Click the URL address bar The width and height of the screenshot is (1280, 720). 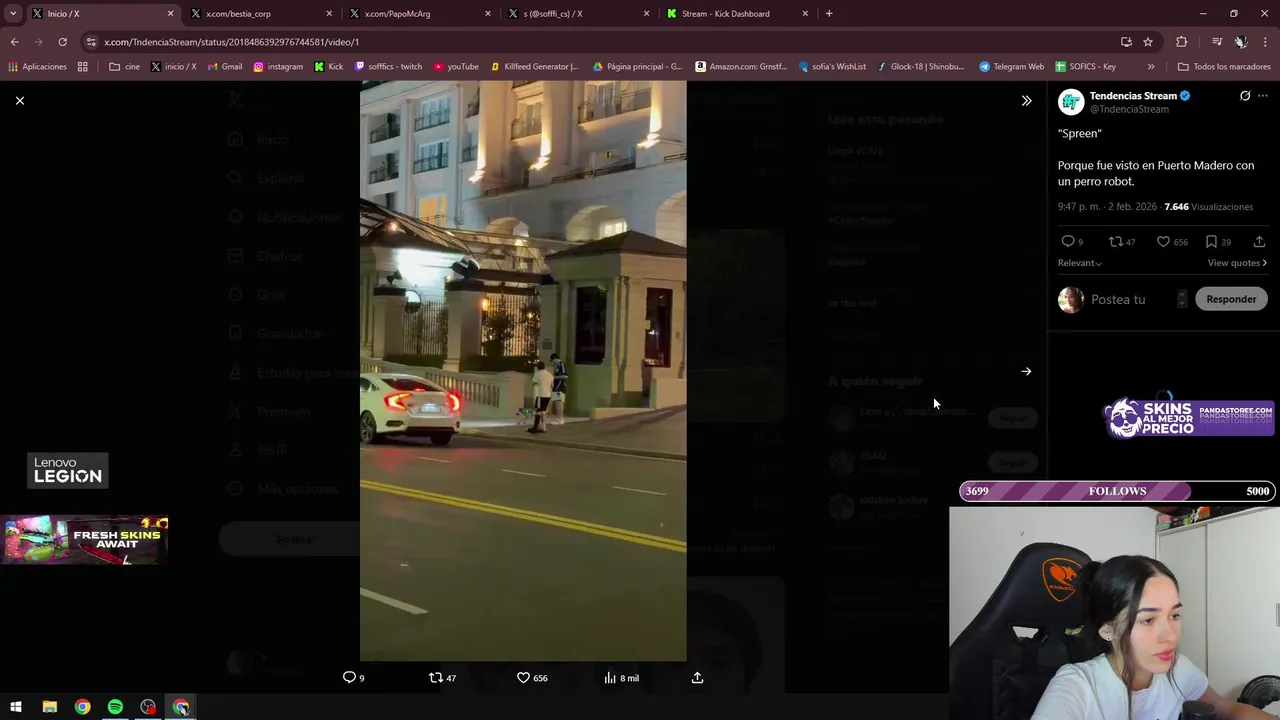(x=600, y=42)
